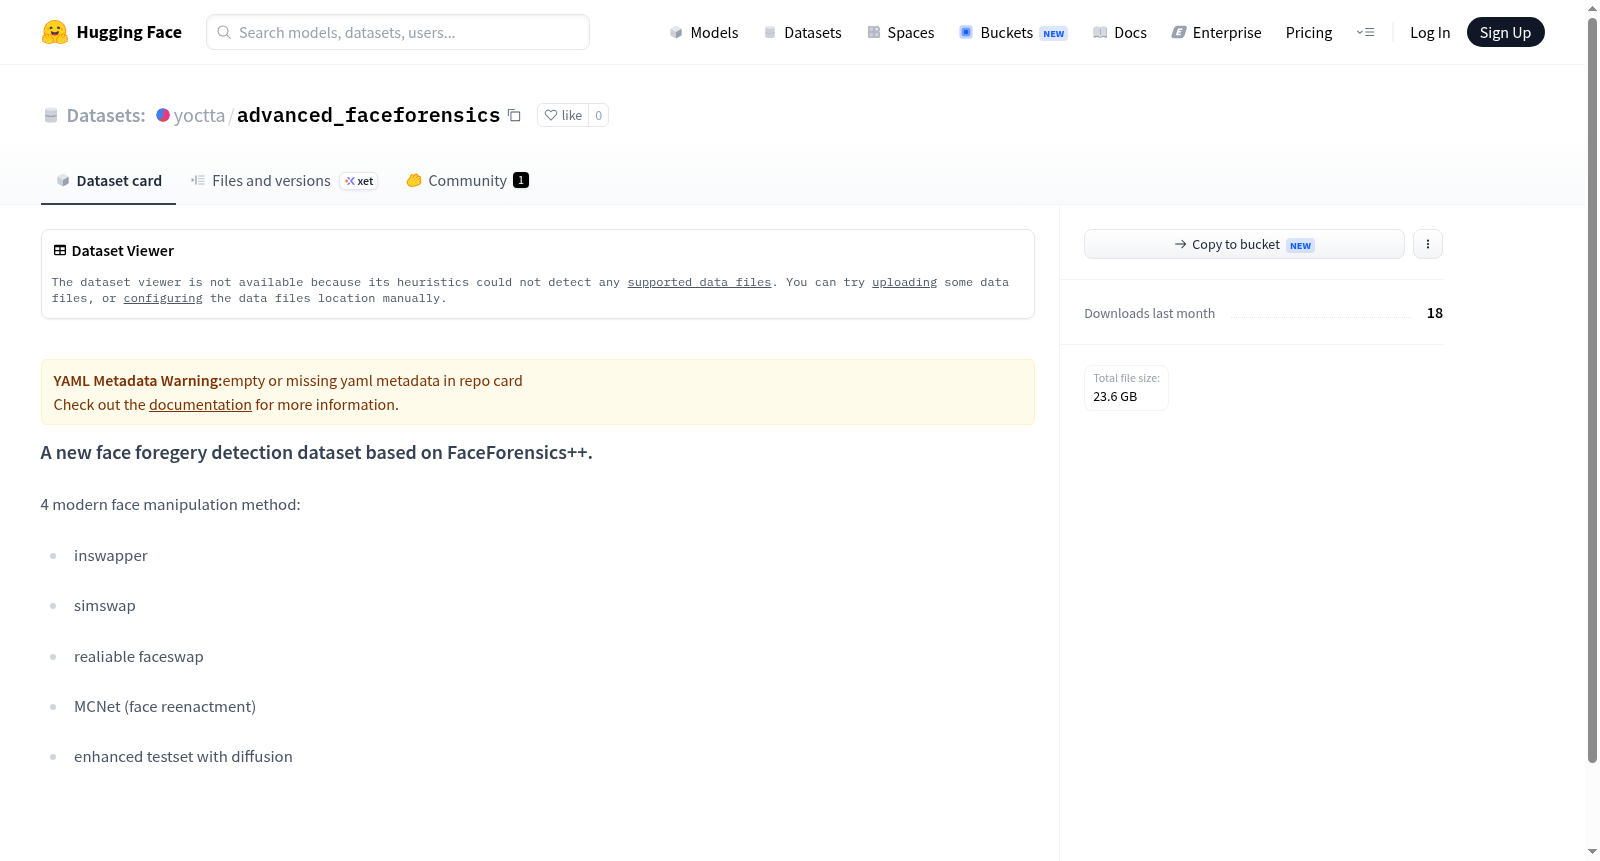The image size is (1600, 861).
Task: Open the Datasets page from navbar
Action: click(803, 32)
